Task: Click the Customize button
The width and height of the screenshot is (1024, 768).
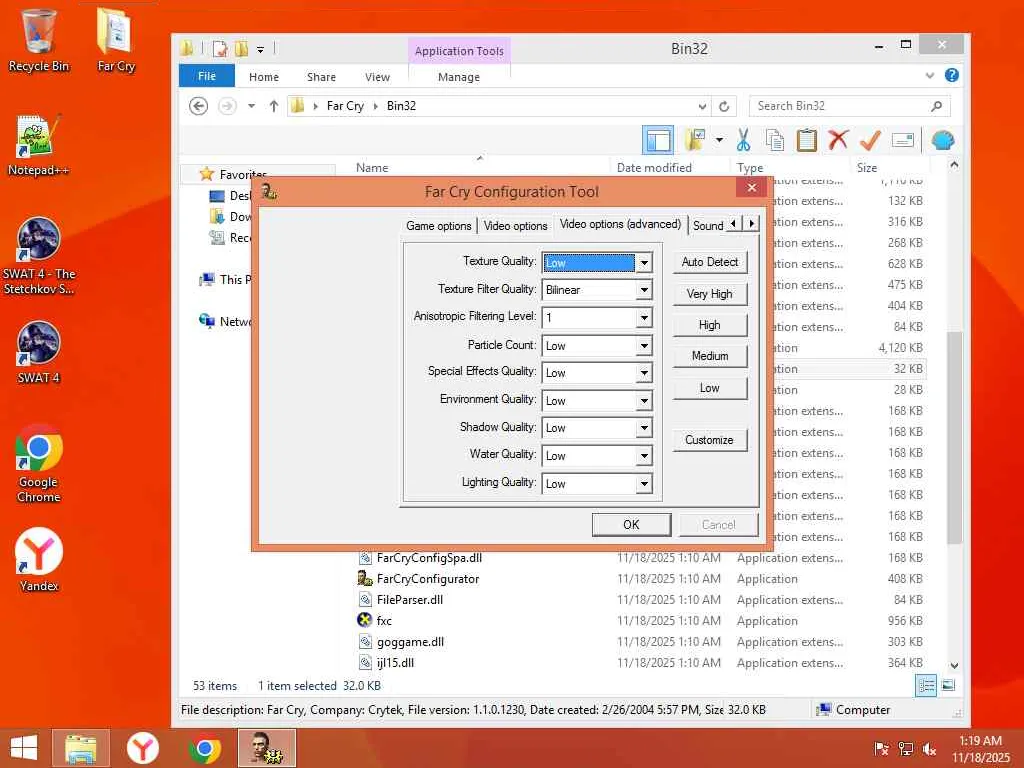Action: (710, 440)
